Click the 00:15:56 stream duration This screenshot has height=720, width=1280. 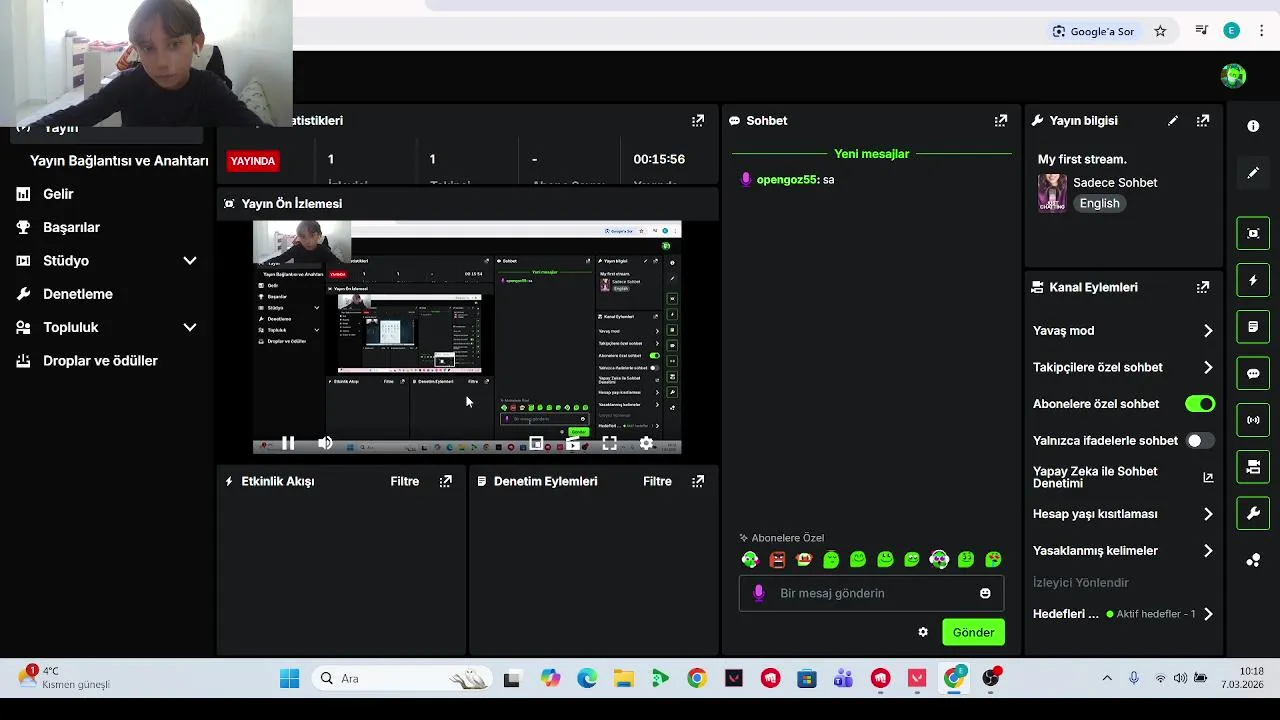coord(659,159)
